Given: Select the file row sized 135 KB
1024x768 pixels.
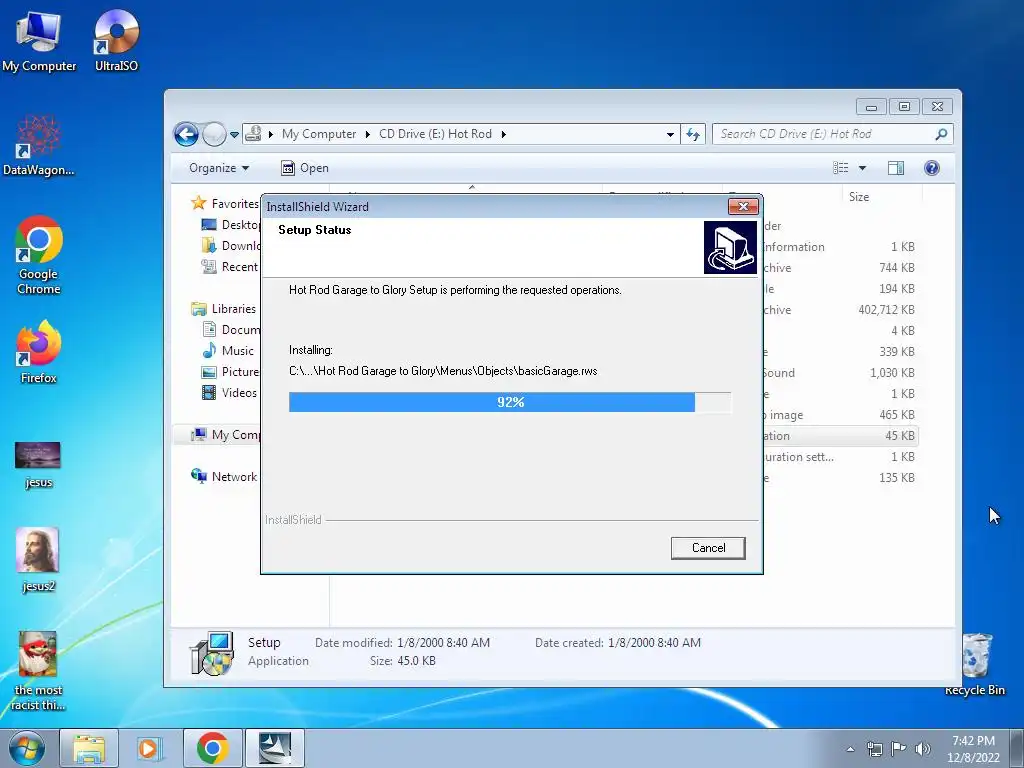Looking at the screenshot, I should coord(840,477).
